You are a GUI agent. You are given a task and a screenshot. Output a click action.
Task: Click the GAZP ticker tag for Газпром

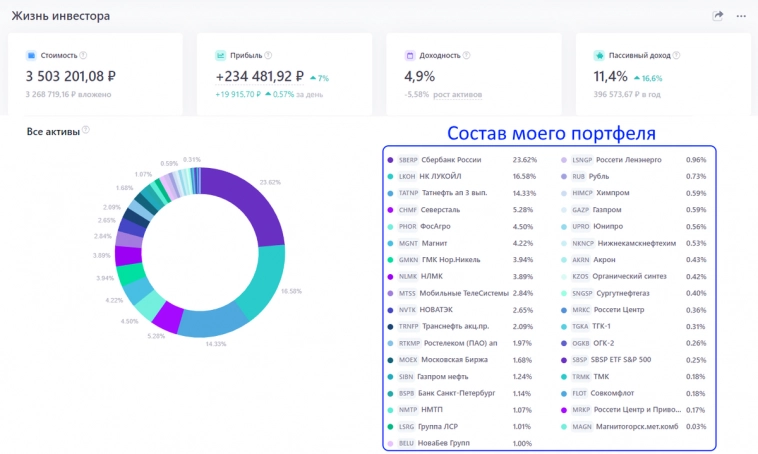pyautogui.click(x=582, y=210)
